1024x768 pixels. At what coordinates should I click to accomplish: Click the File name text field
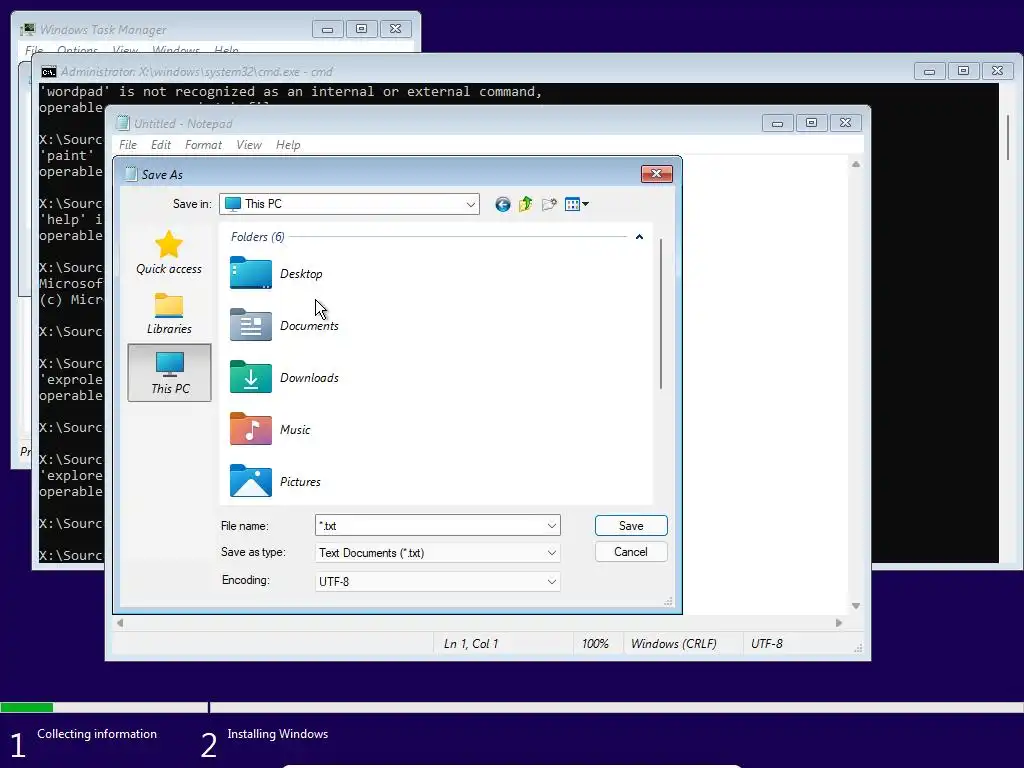tap(430, 526)
